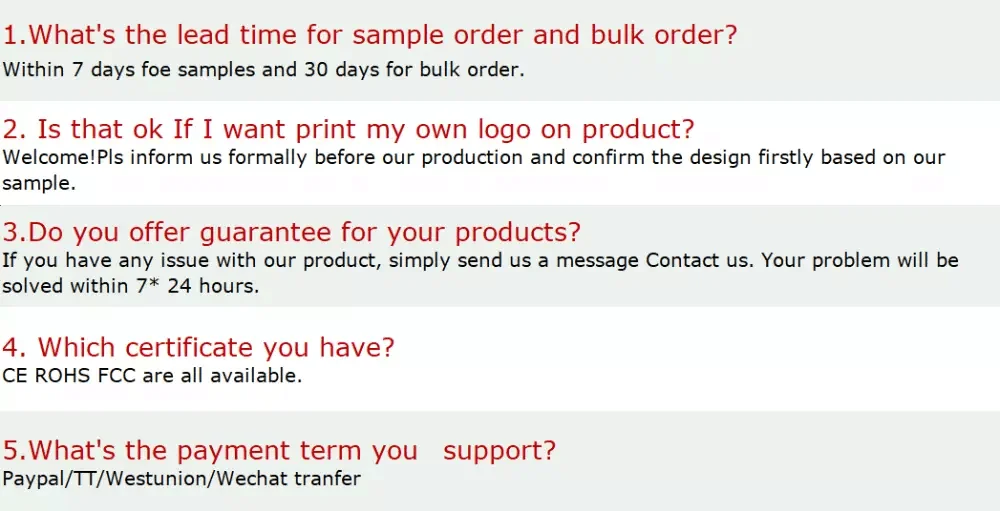The height and width of the screenshot is (511, 1000).
Task: Click the 'CE ROHS FCC' answer text
Action: coord(151,376)
